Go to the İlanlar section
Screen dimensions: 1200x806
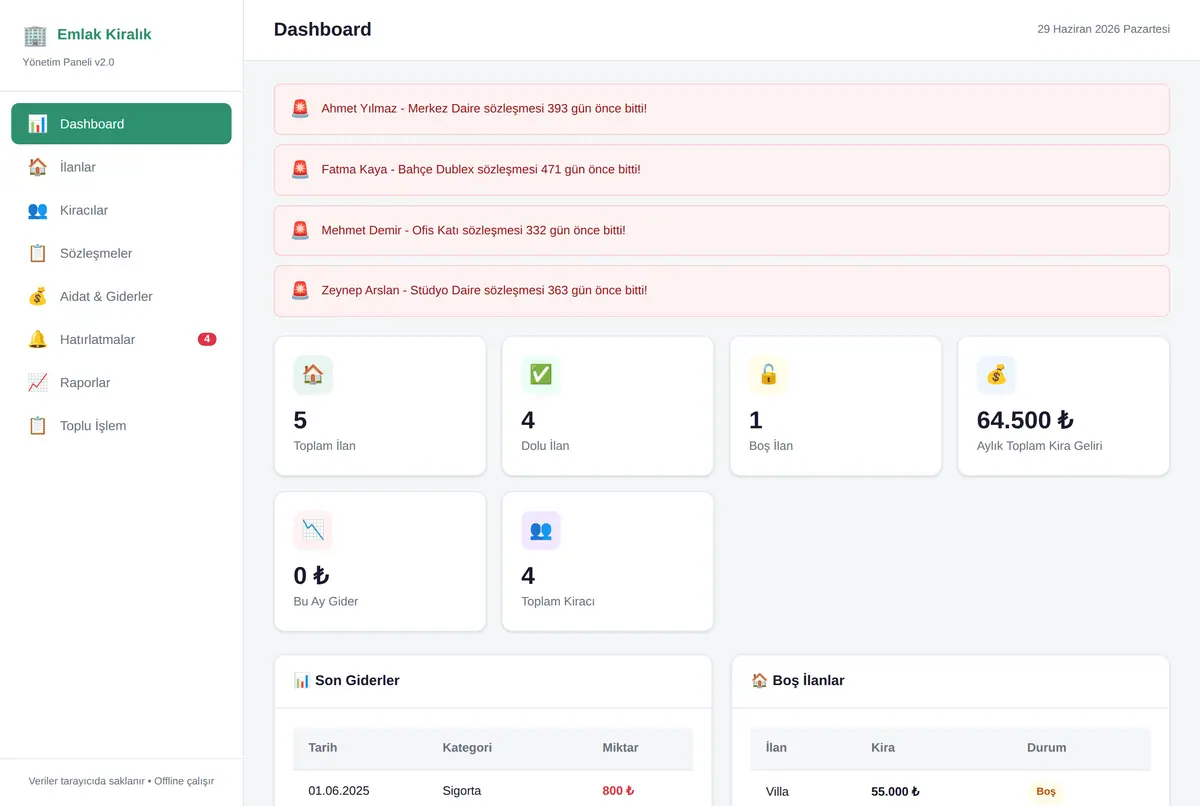121,167
